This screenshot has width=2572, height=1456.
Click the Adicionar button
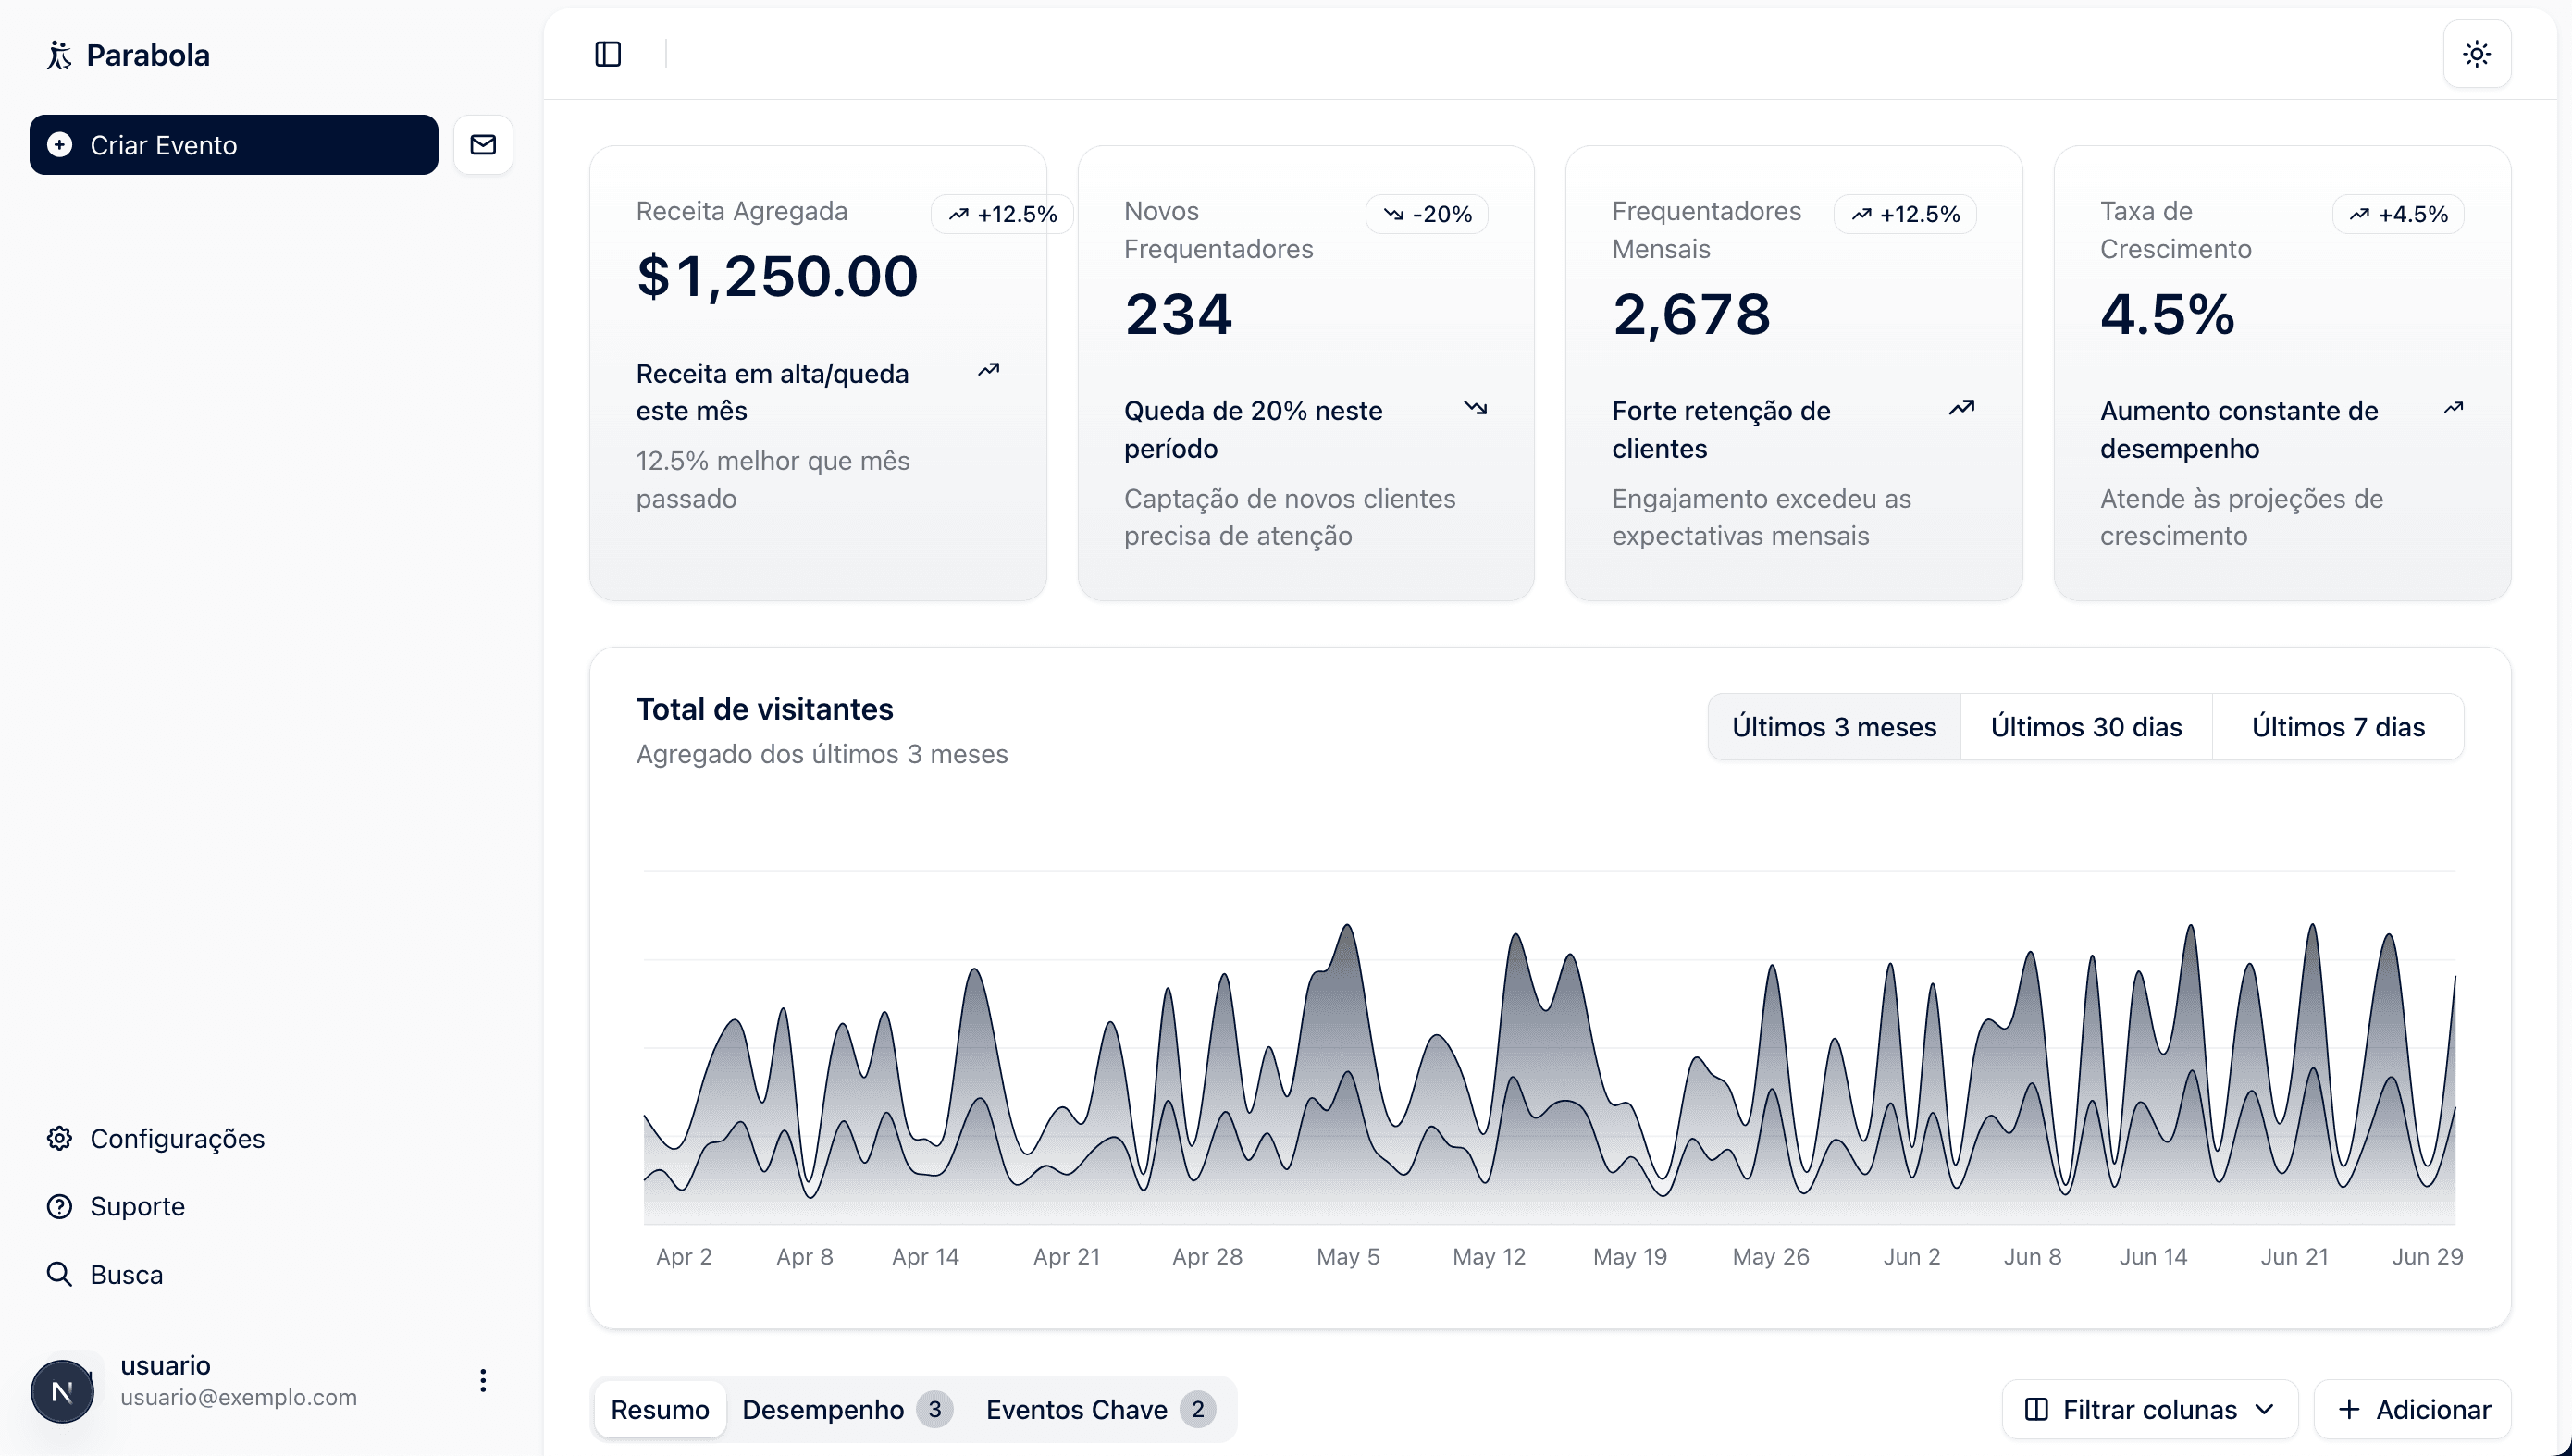click(x=2413, y=1409)
